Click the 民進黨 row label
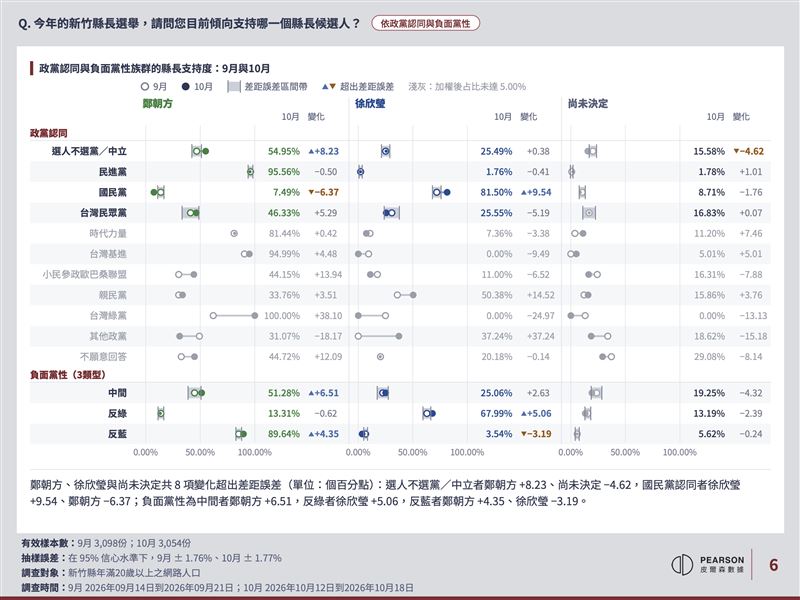Image resolution: width=800 pixels, height=600 pixels. point(113,172)
